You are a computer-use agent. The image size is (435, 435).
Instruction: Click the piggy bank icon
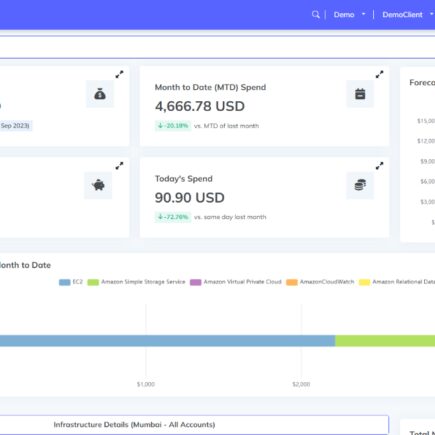pos(98,185)
